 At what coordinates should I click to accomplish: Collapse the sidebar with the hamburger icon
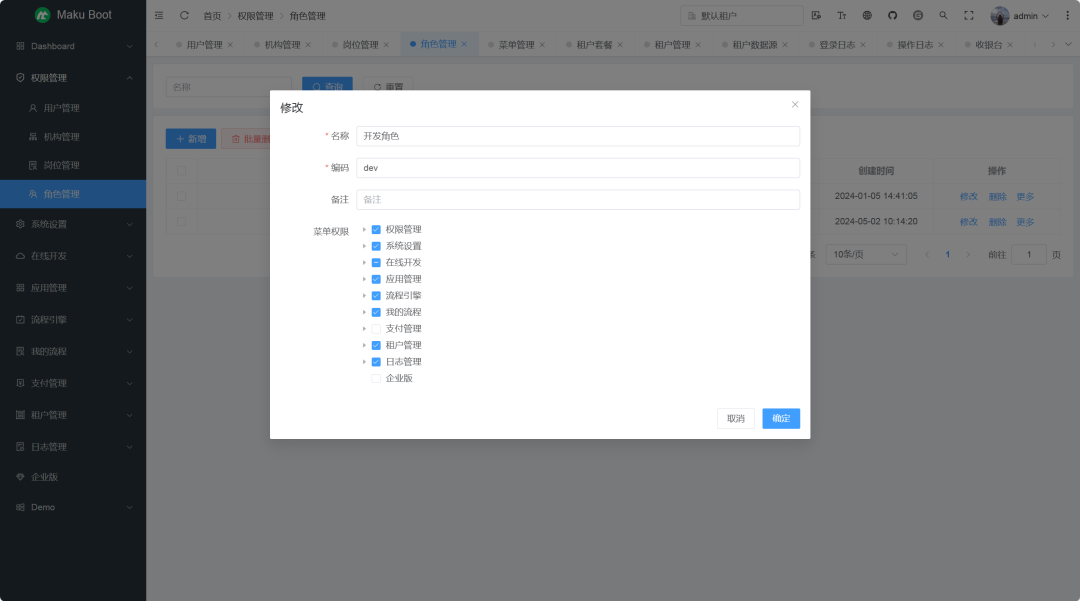(158, 15)
